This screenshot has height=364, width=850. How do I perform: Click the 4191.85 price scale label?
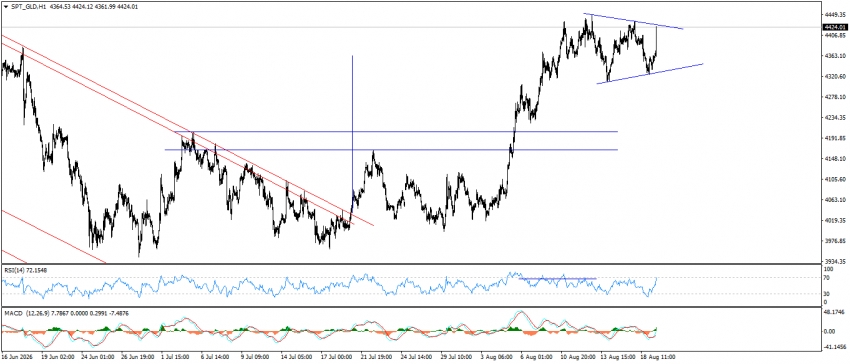click(x=835, y=138)
